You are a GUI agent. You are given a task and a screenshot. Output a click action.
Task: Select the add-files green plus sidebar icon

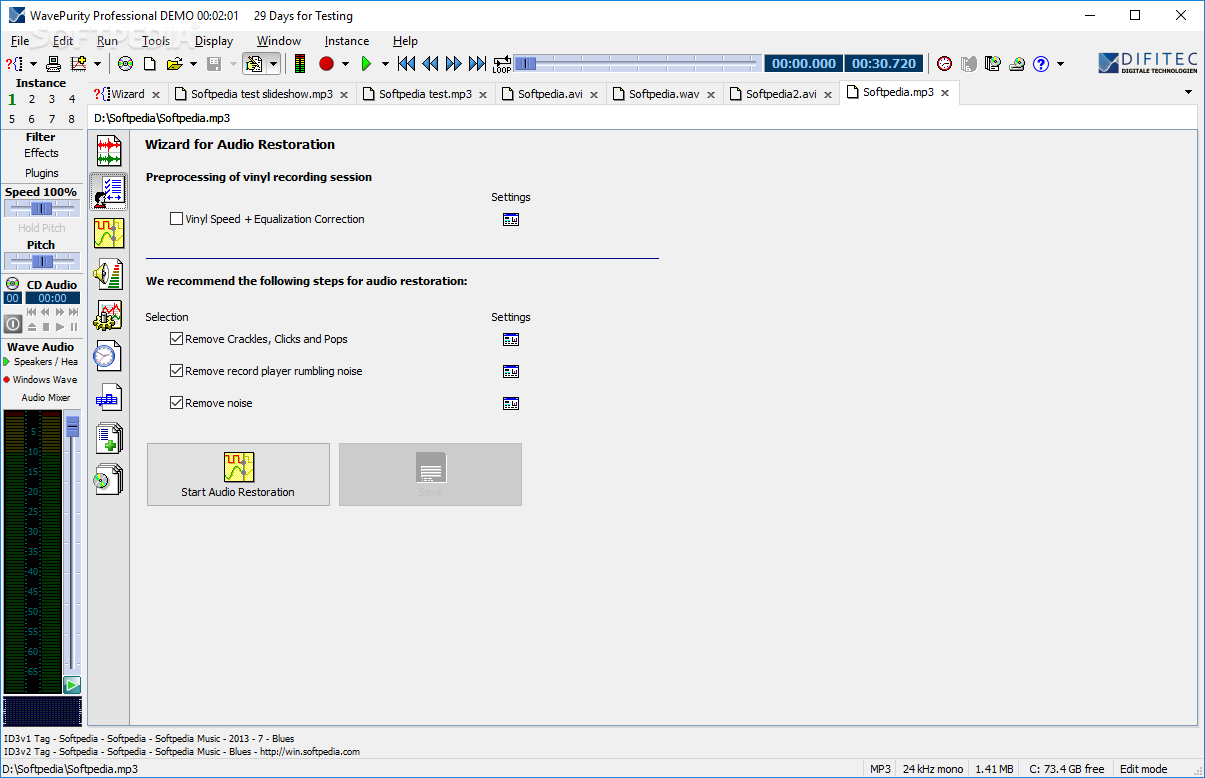pos(108,438)
